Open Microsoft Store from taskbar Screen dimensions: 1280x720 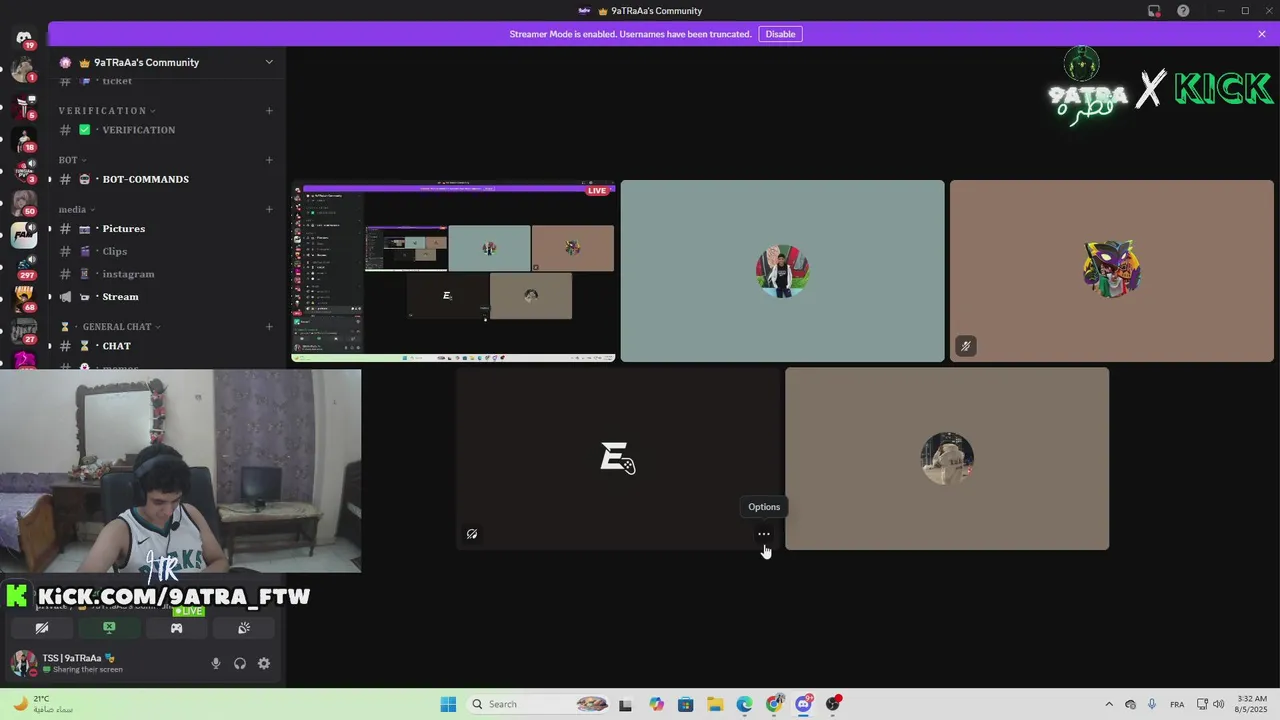click(x=685, y=704)
